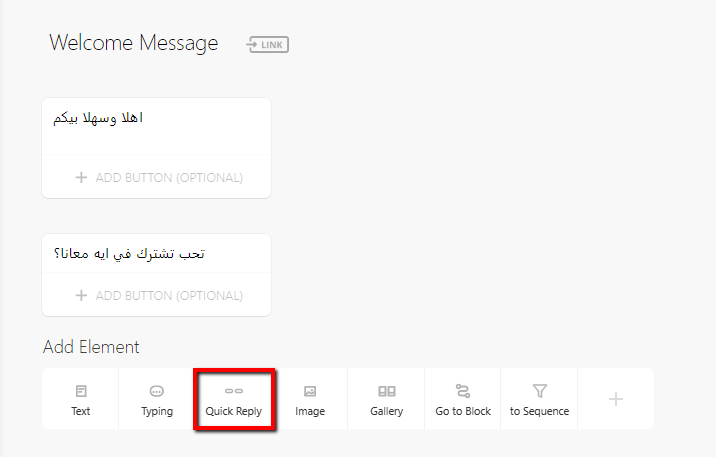
Task: Click the Add Element heading
Action: 91,347
